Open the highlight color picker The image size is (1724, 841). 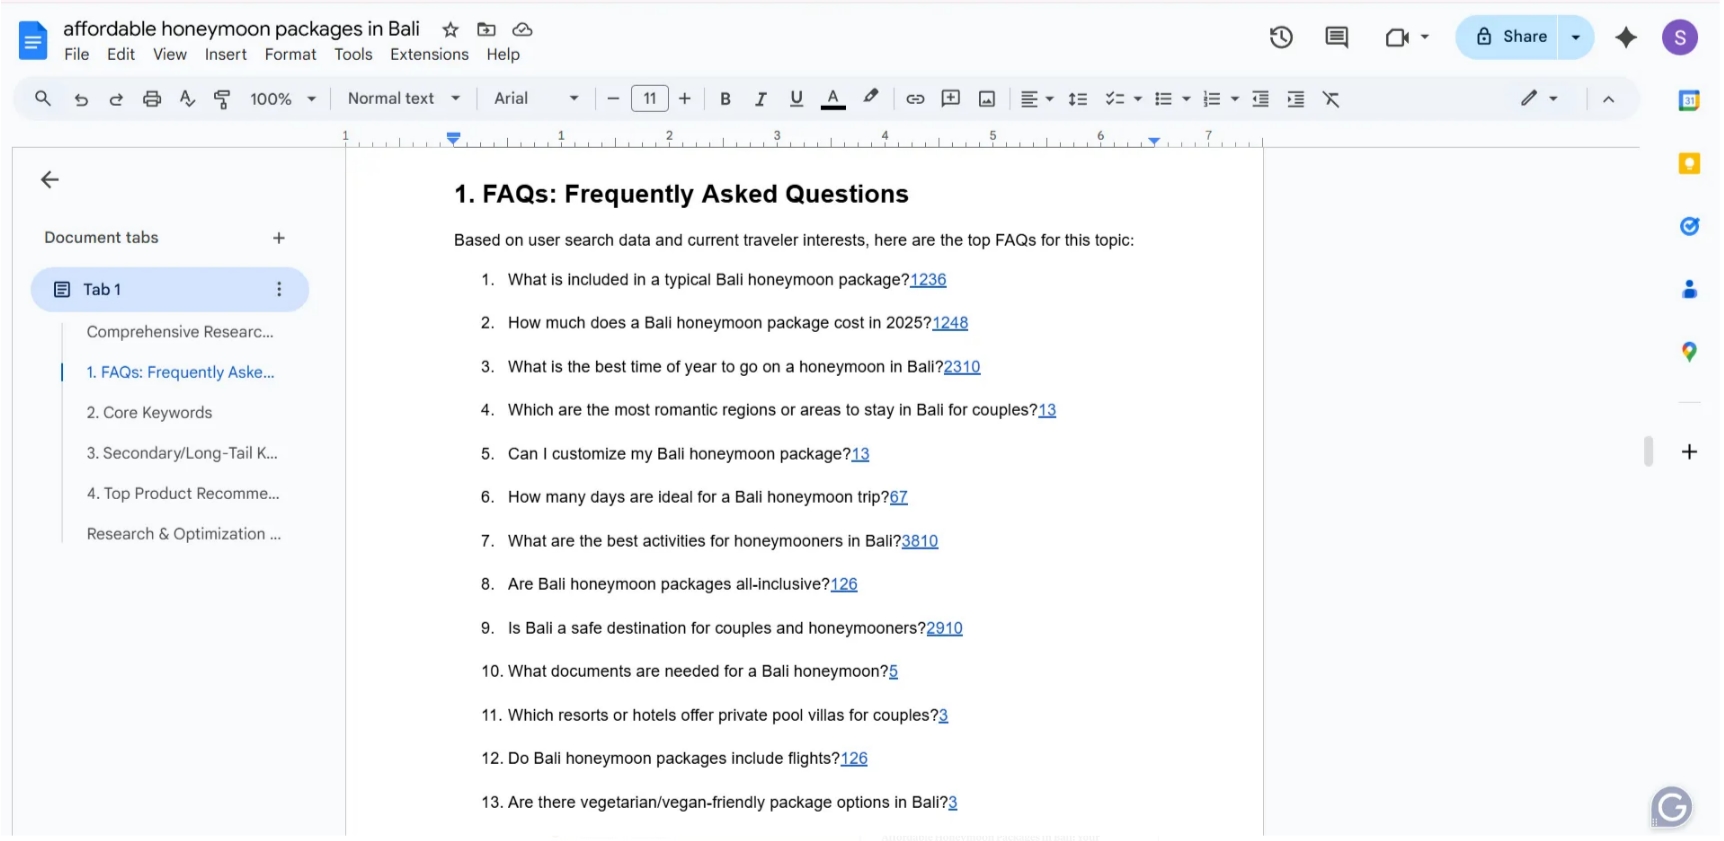871,97
